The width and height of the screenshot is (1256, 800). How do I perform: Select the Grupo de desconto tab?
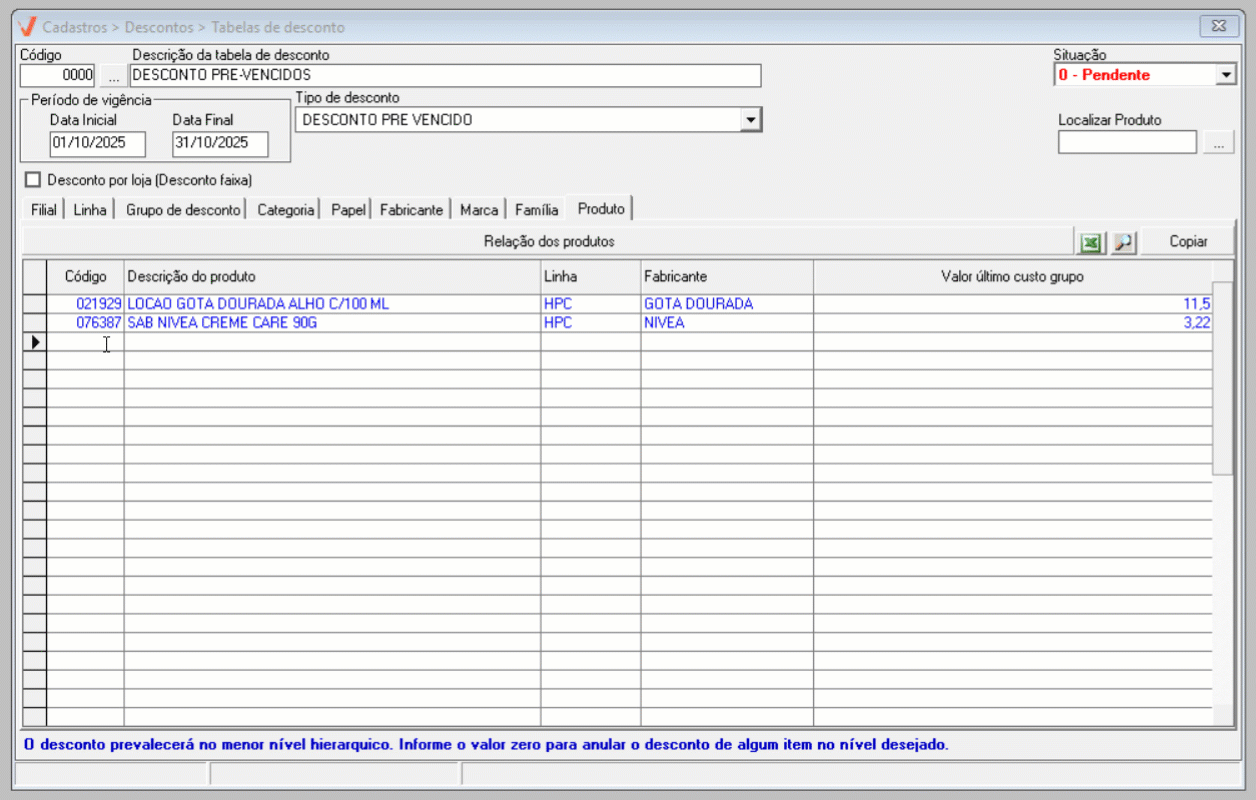coord(183,210)
